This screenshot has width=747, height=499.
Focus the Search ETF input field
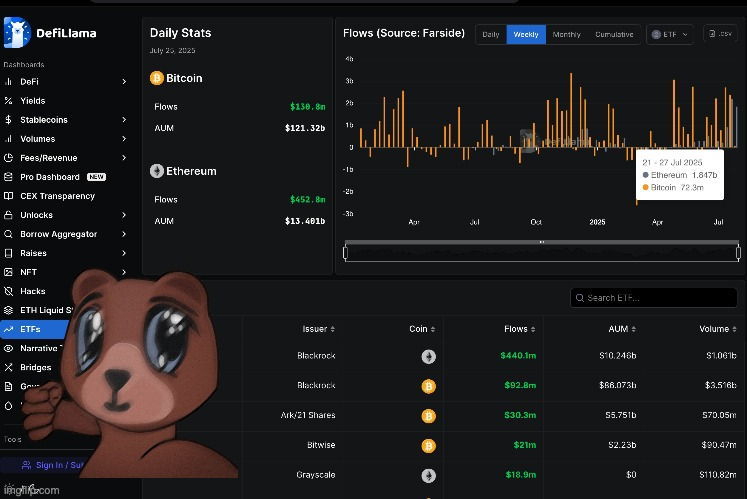654,298
